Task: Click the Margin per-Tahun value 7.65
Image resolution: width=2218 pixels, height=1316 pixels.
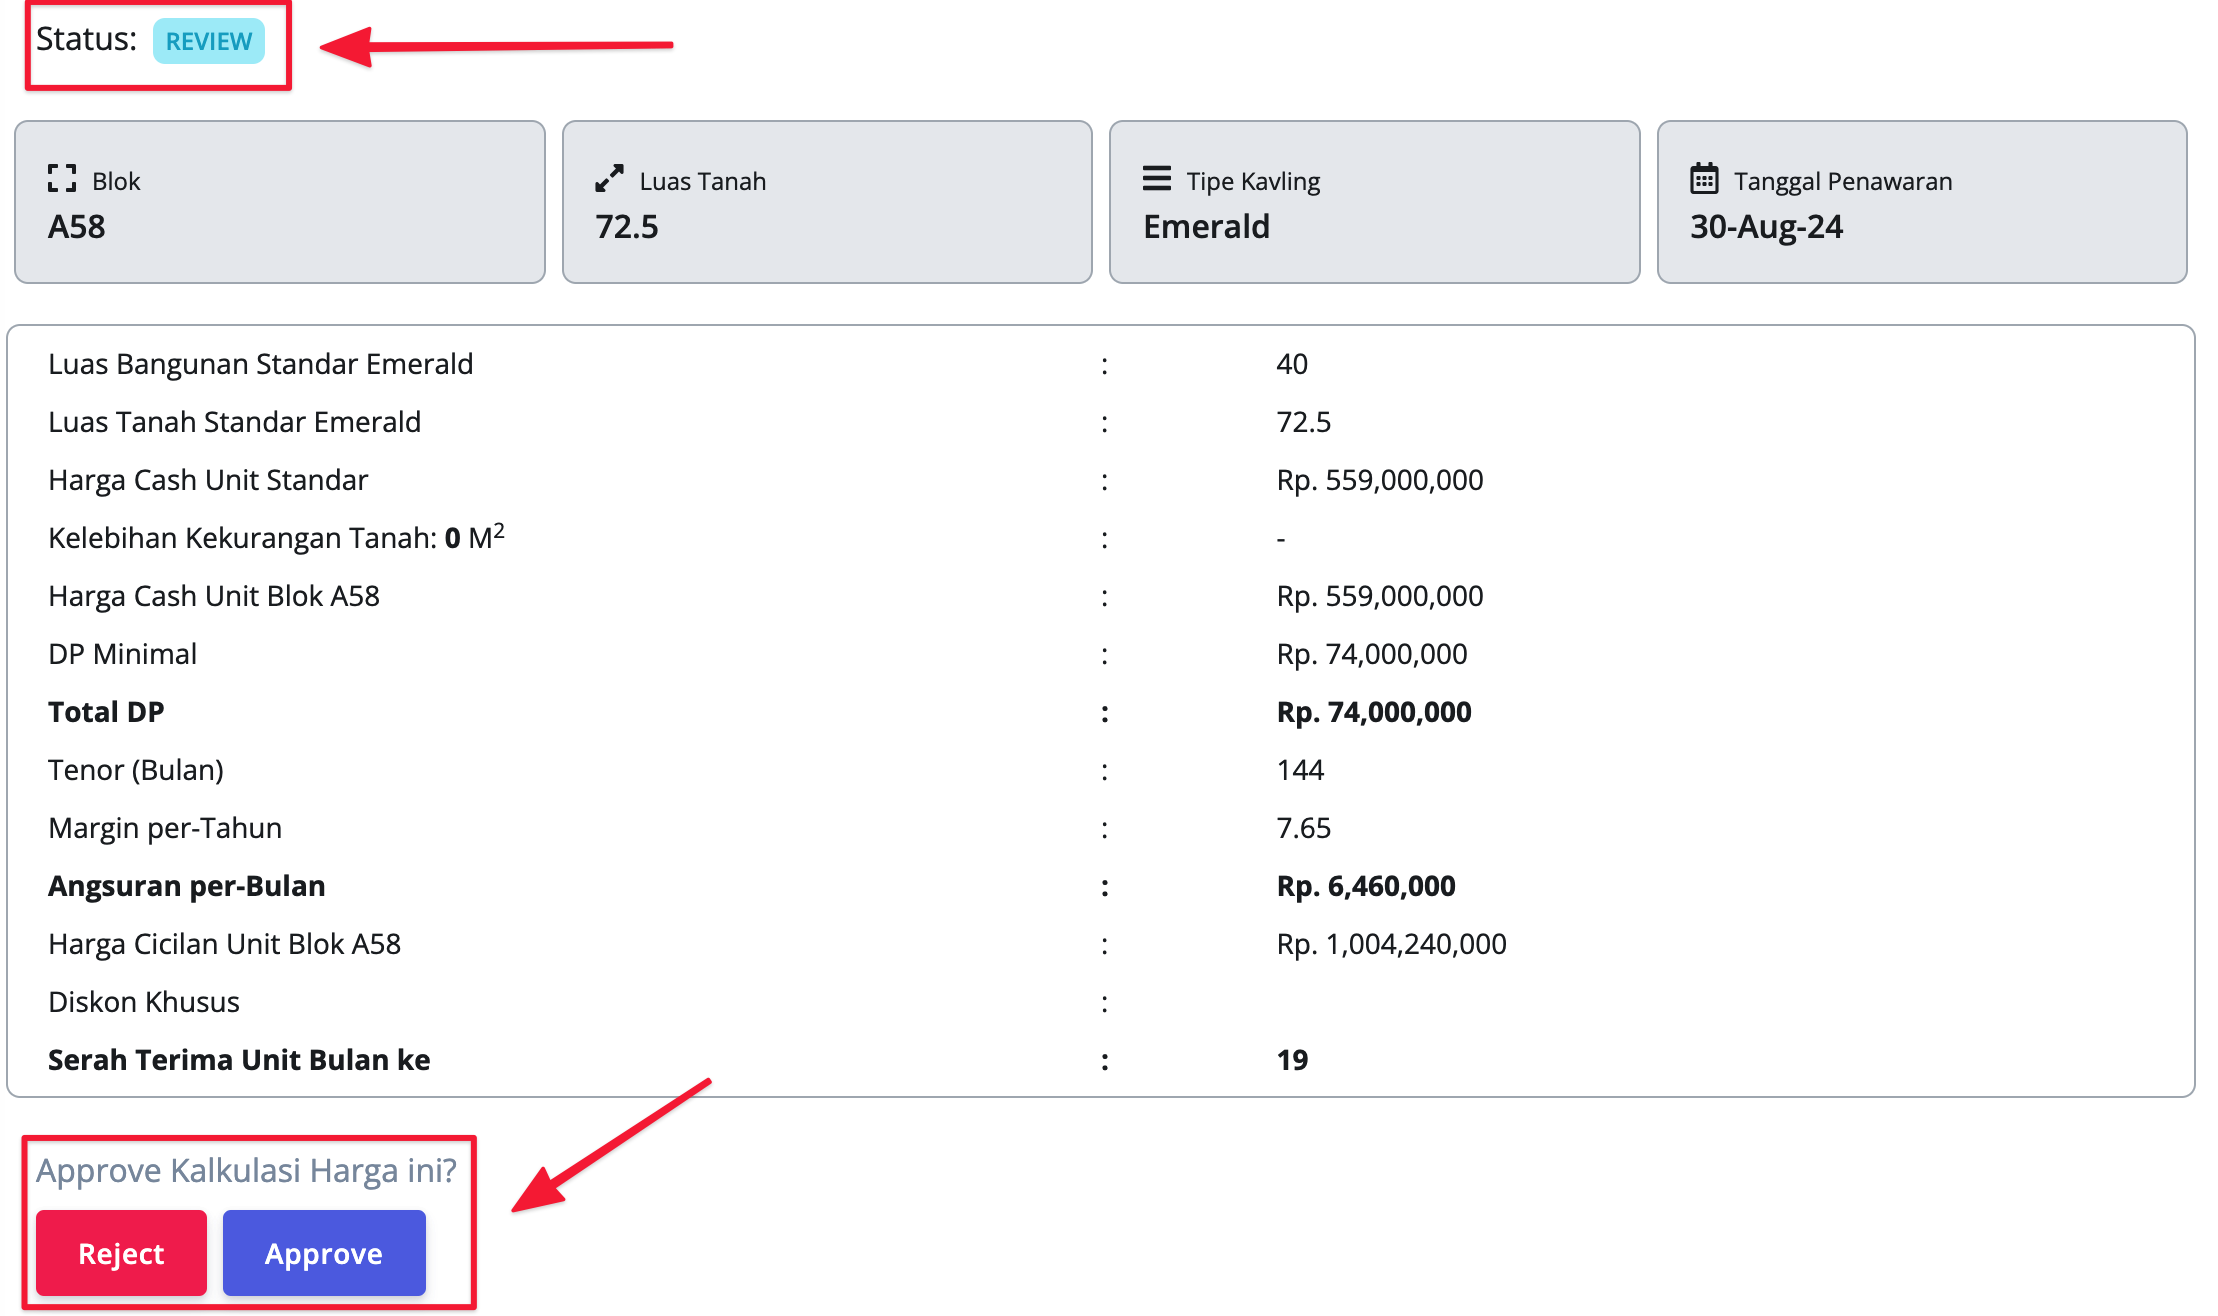Action: point(1303,828)
